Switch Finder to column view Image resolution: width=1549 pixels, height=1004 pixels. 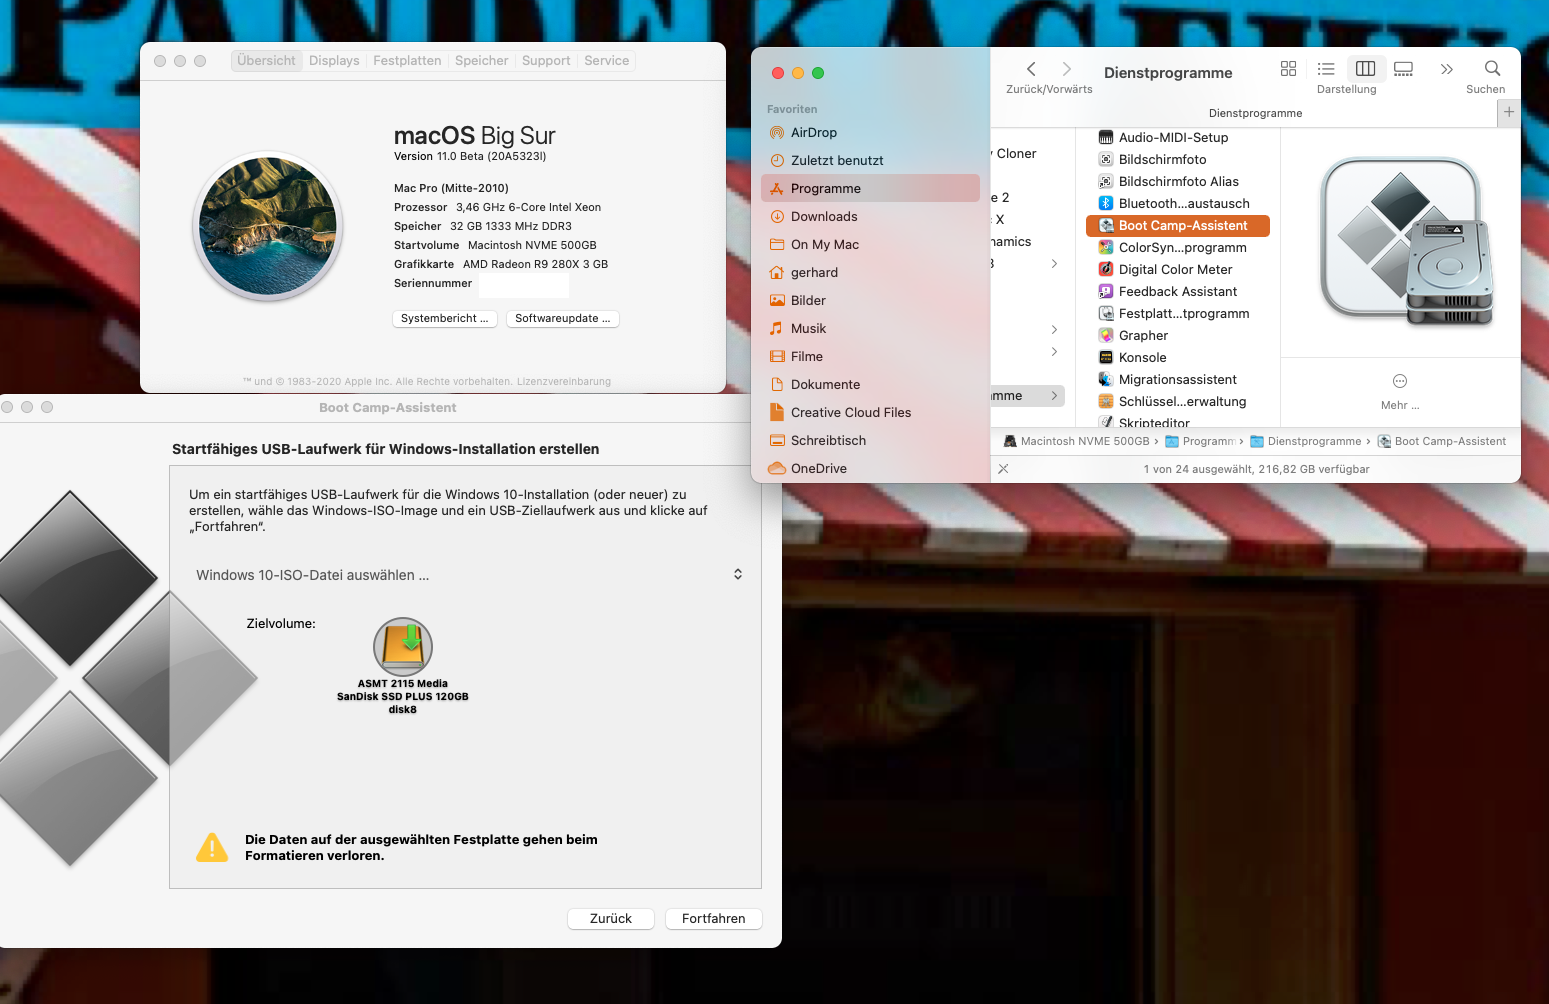1365,69
